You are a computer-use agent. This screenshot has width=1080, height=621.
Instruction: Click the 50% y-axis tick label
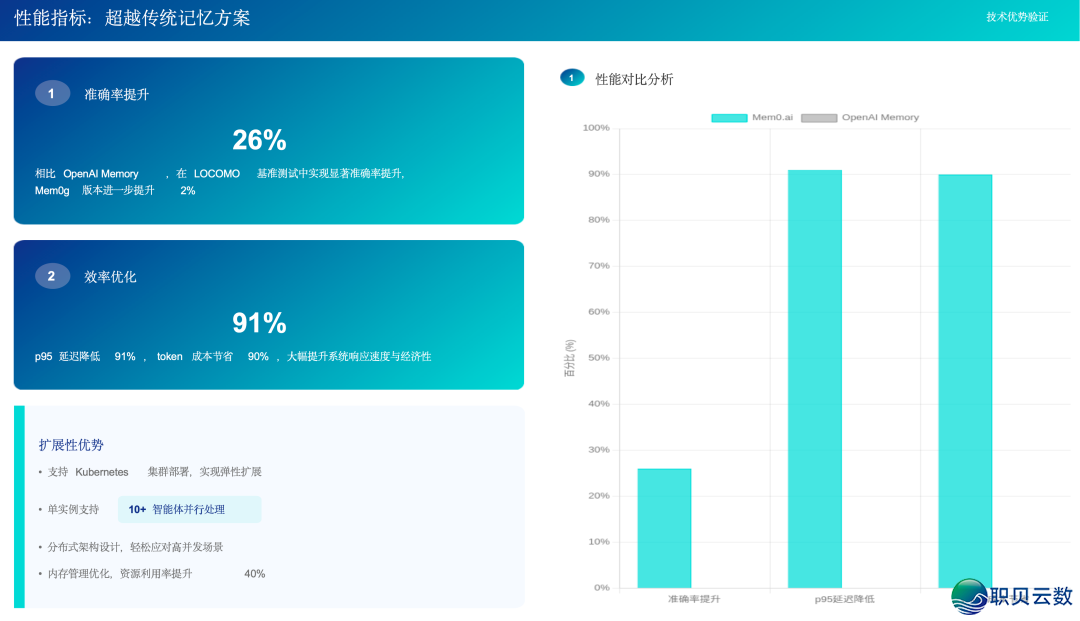tap(599, 358)
